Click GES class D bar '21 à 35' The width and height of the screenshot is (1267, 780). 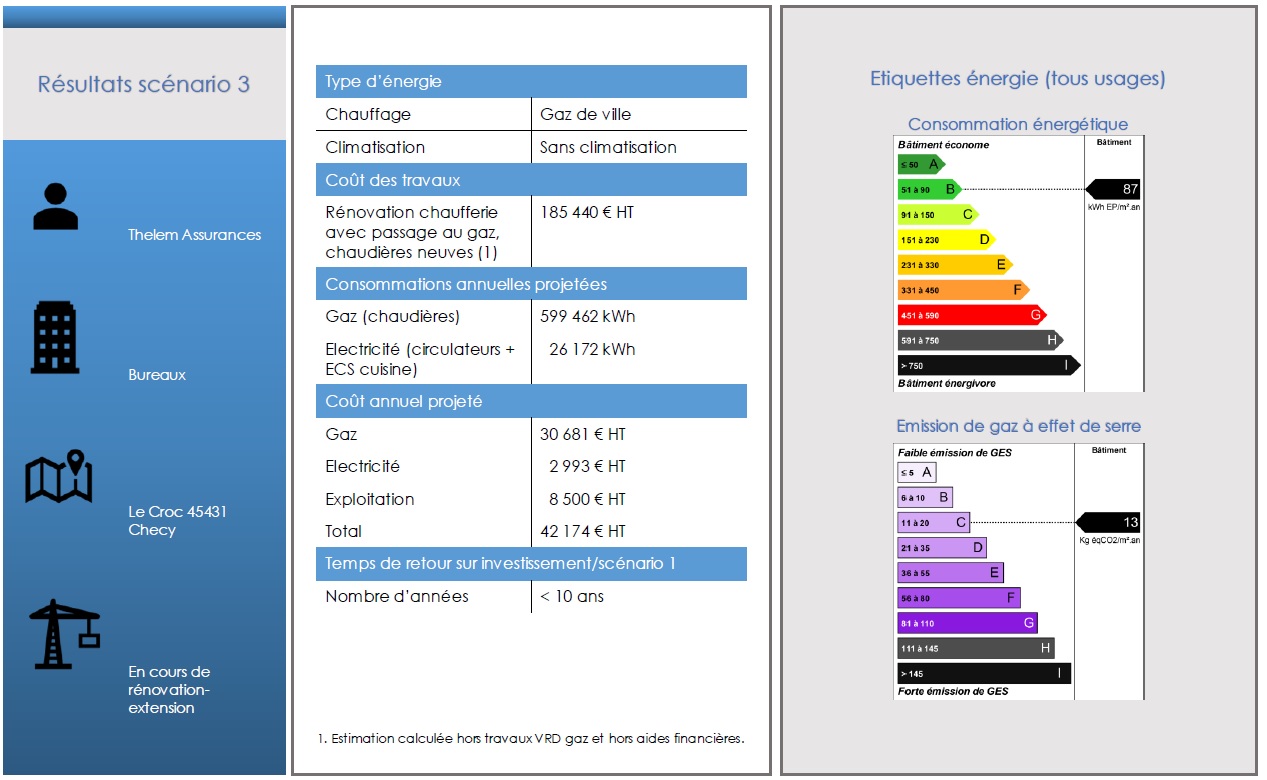942,547
